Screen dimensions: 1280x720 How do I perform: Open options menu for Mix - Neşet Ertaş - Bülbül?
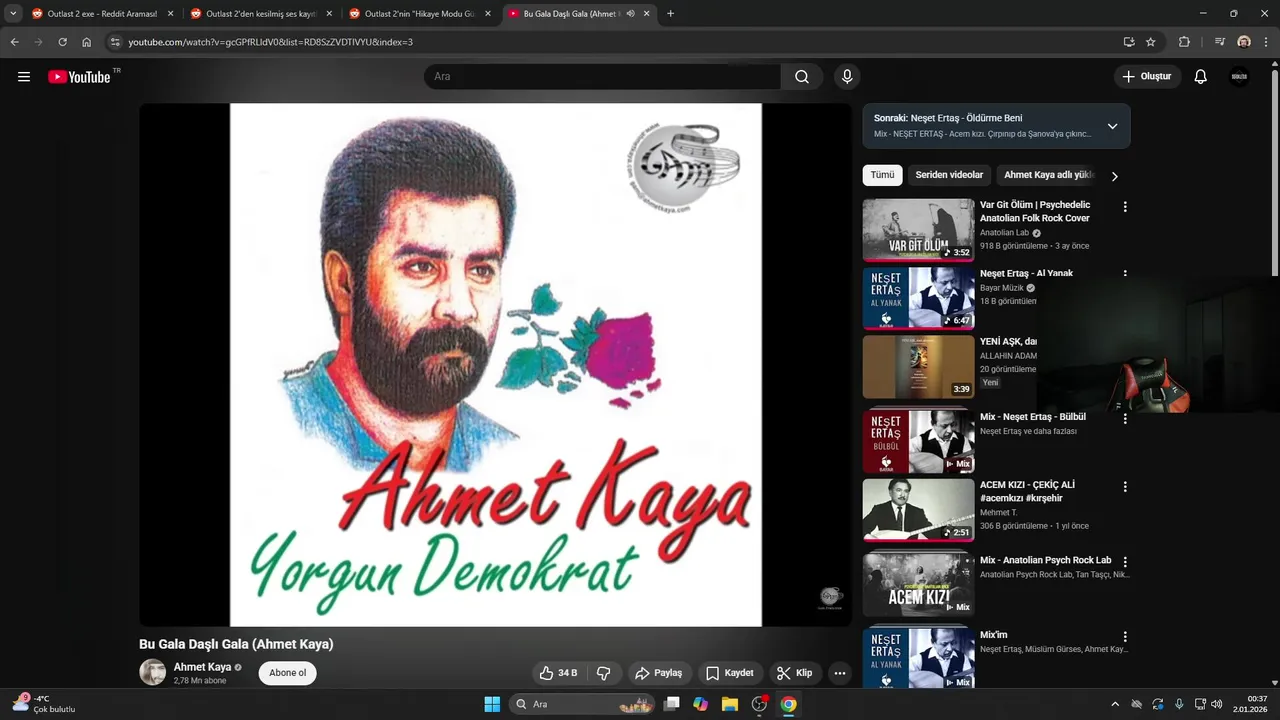pyautogui.click(x=1125, y=419)
